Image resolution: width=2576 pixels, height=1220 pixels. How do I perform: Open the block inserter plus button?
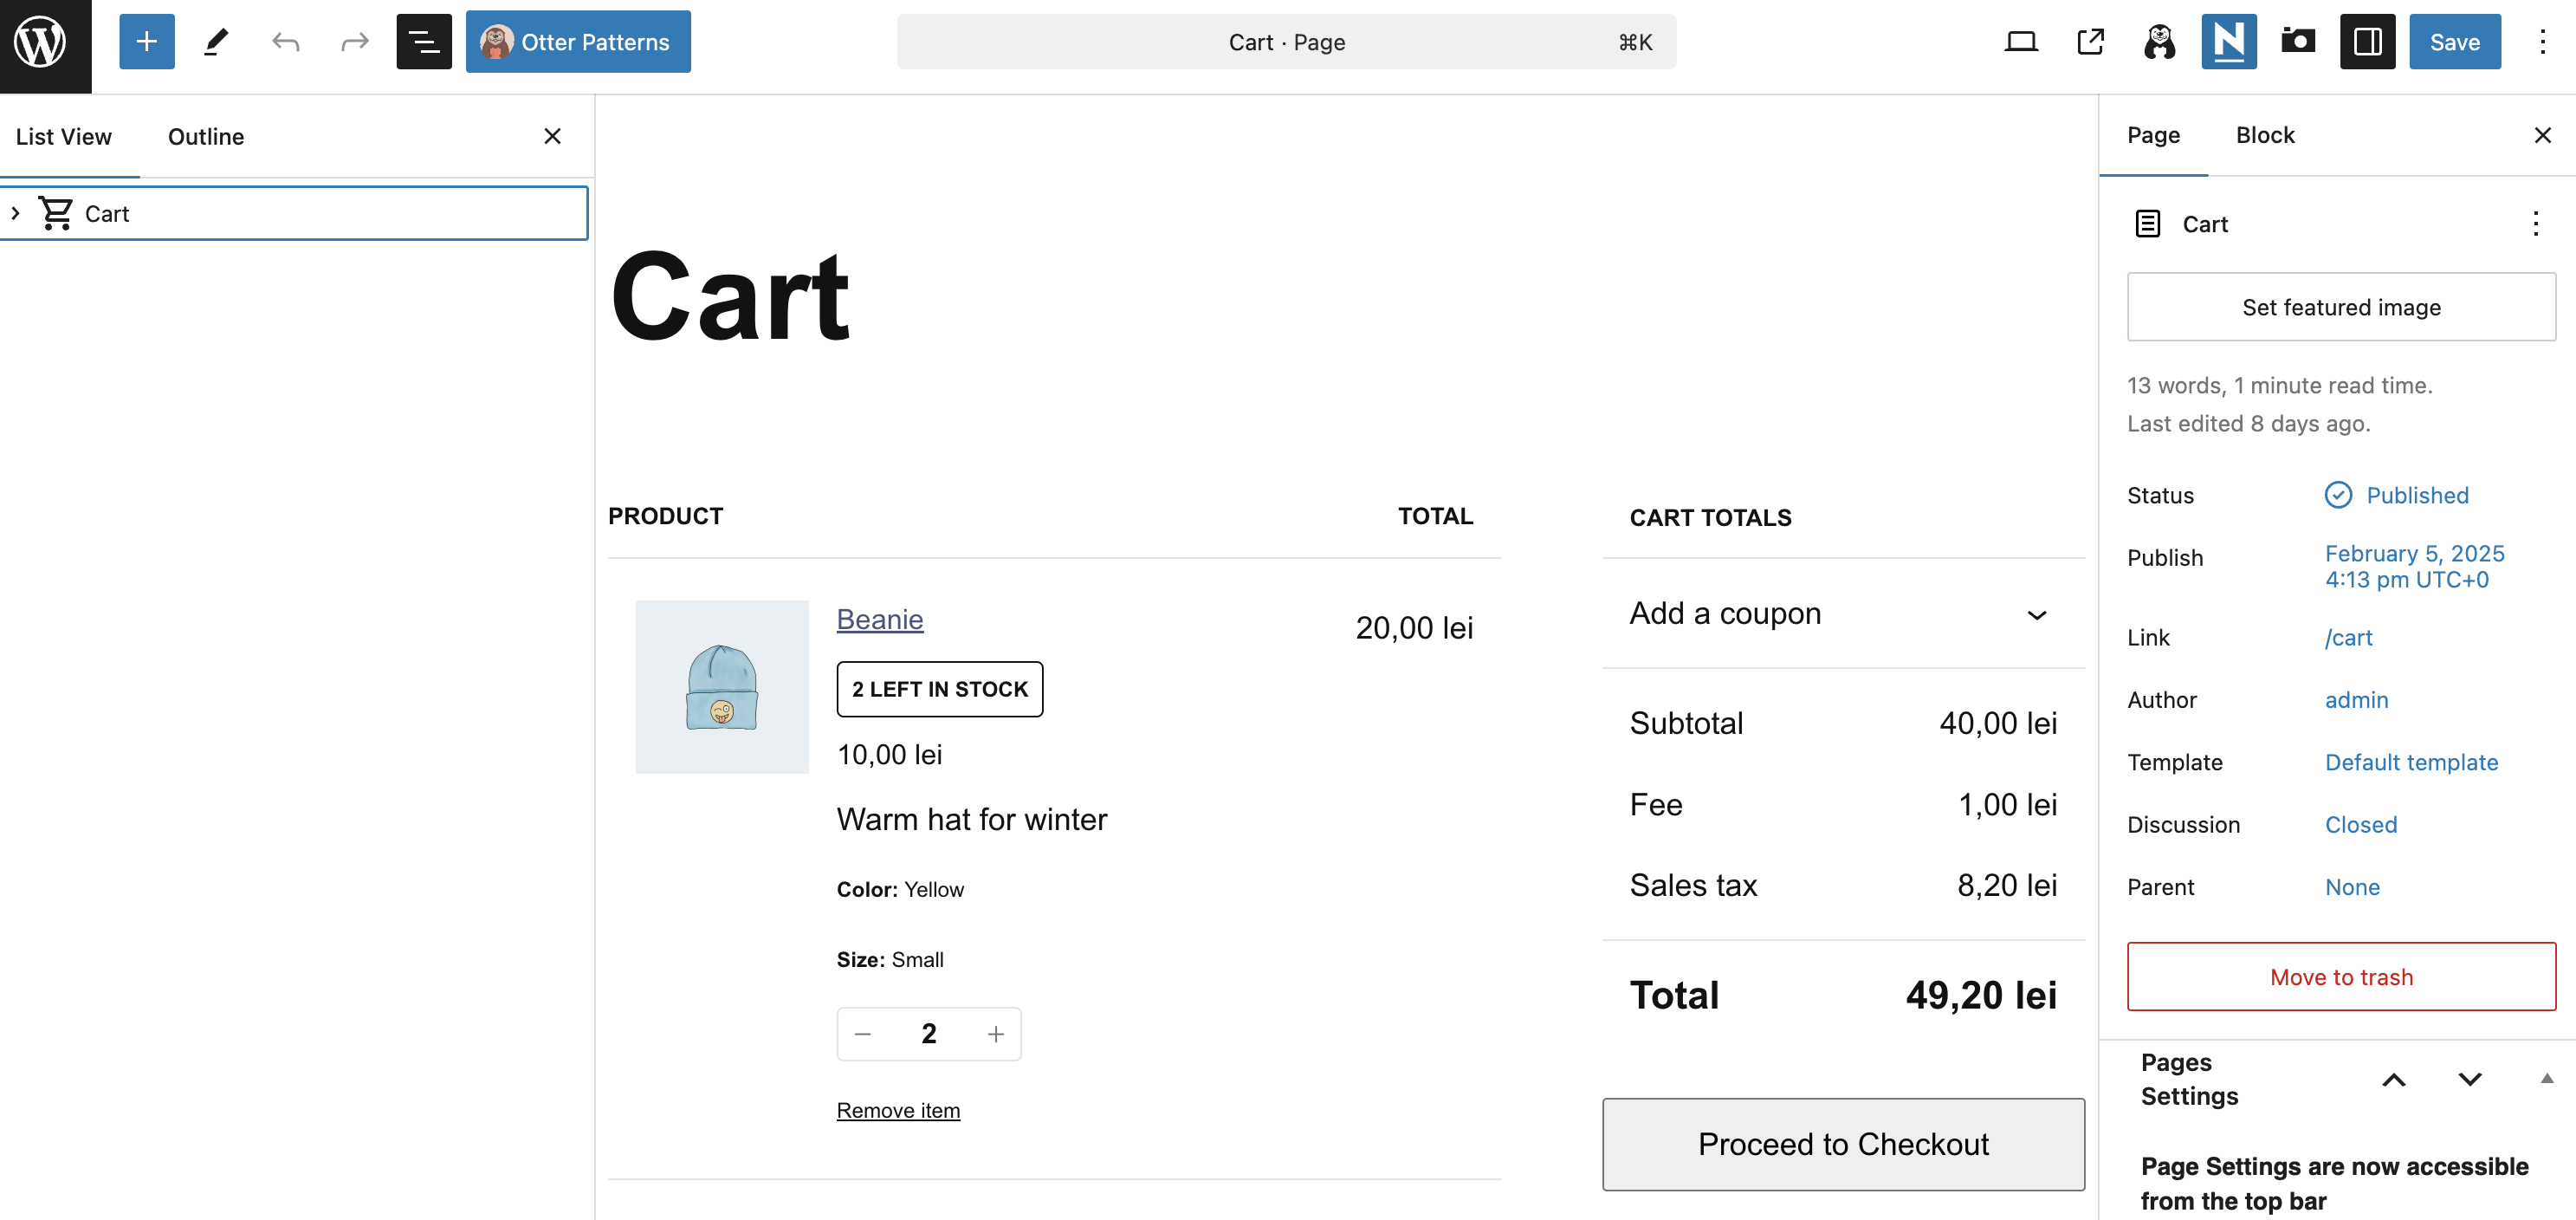(147, 42)
